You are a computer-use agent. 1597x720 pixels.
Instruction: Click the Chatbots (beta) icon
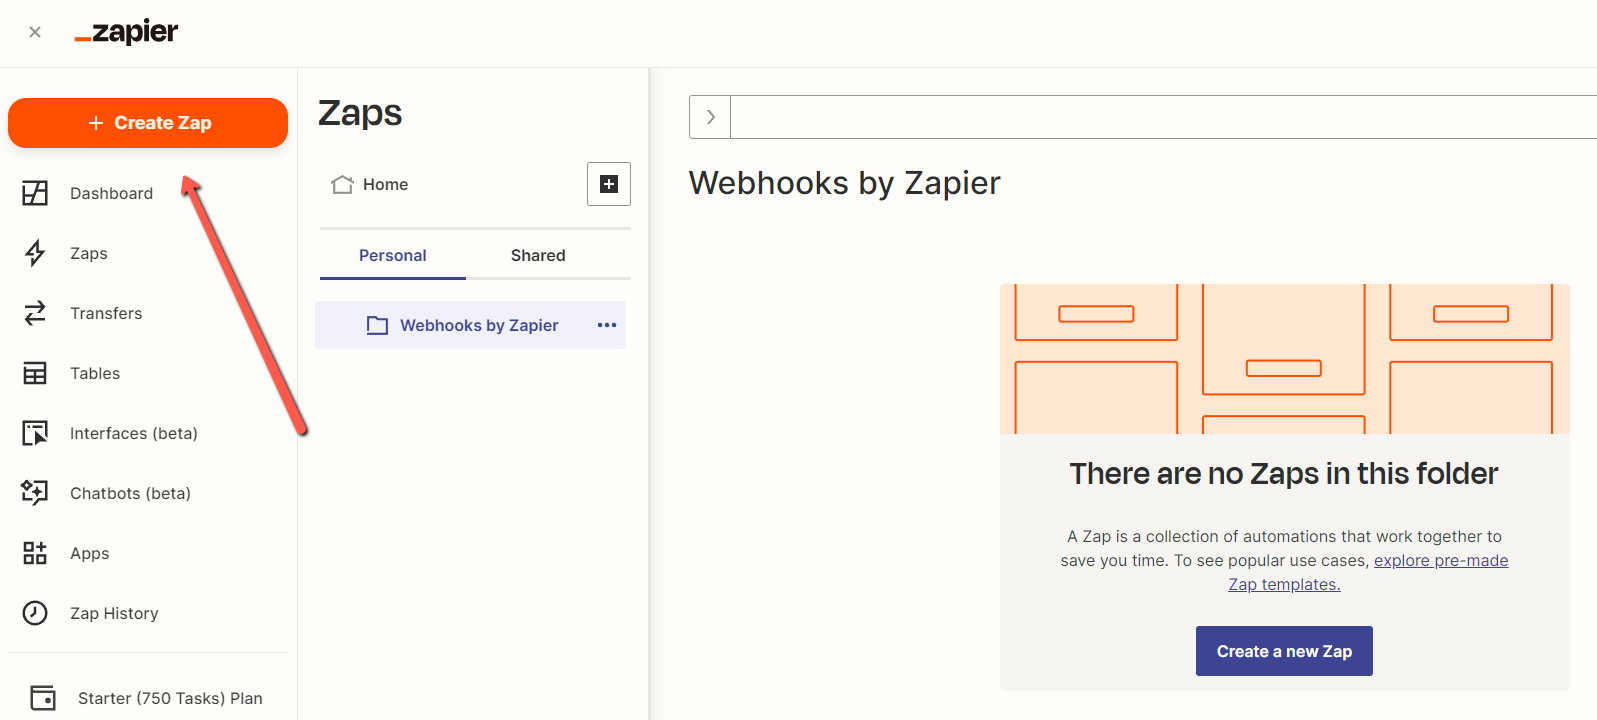[x=35, y=493]
